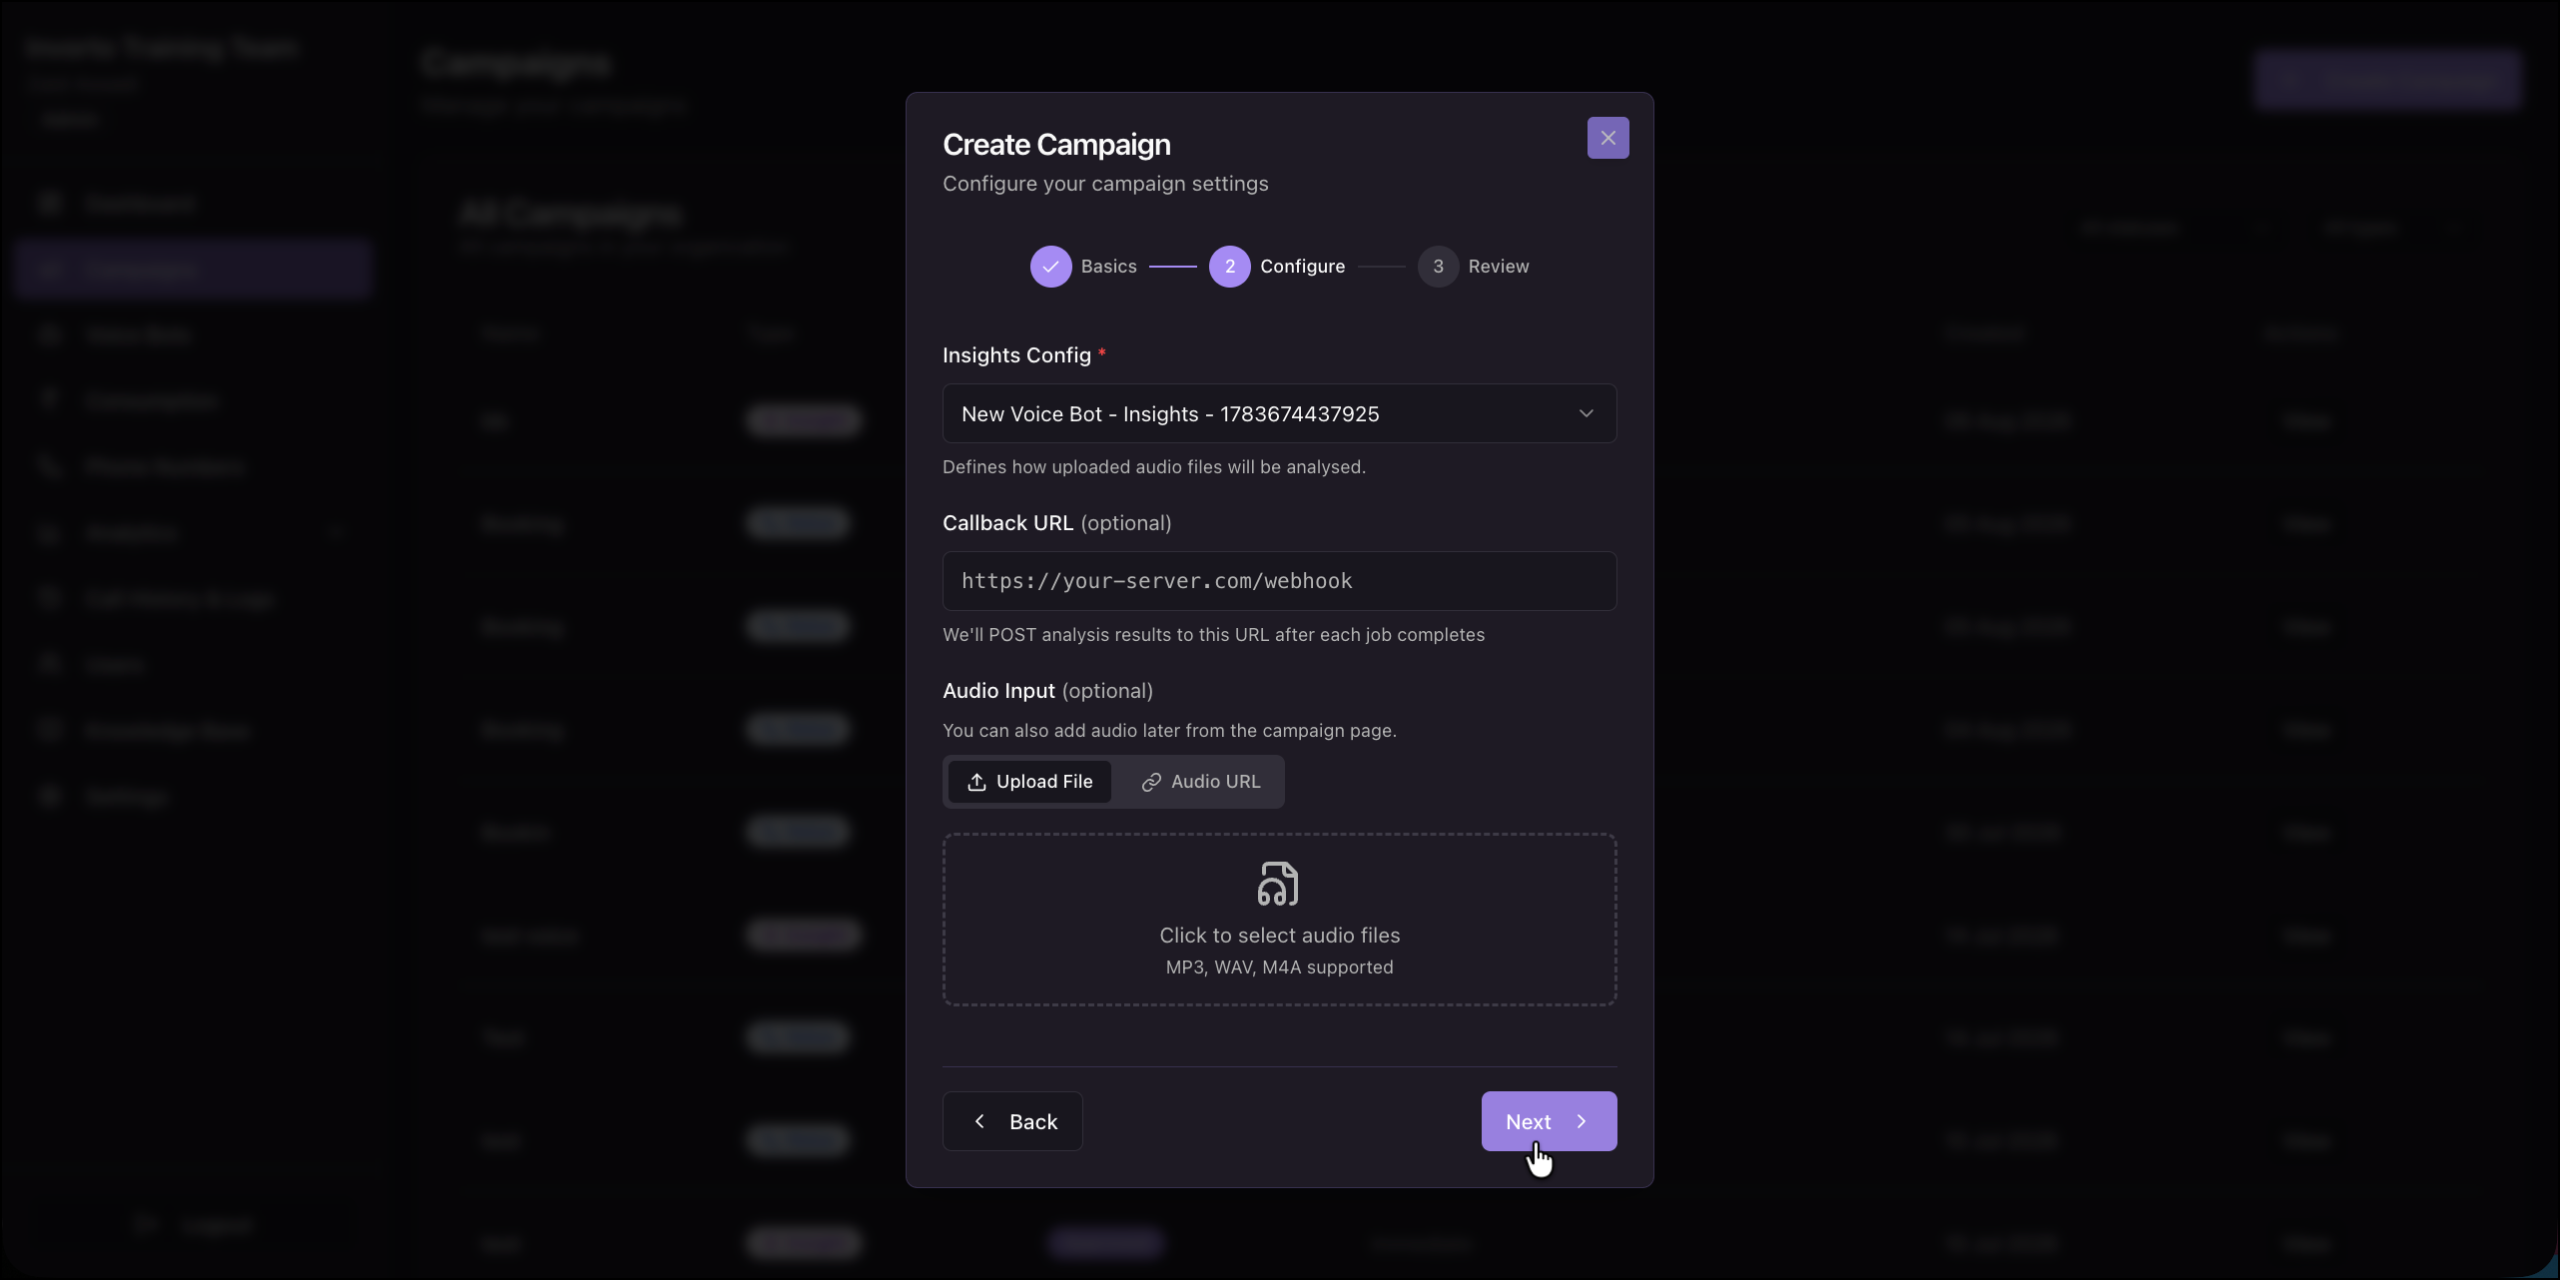Click the left chevron on Back
2560x1280 pixels.
point(979,1121)
